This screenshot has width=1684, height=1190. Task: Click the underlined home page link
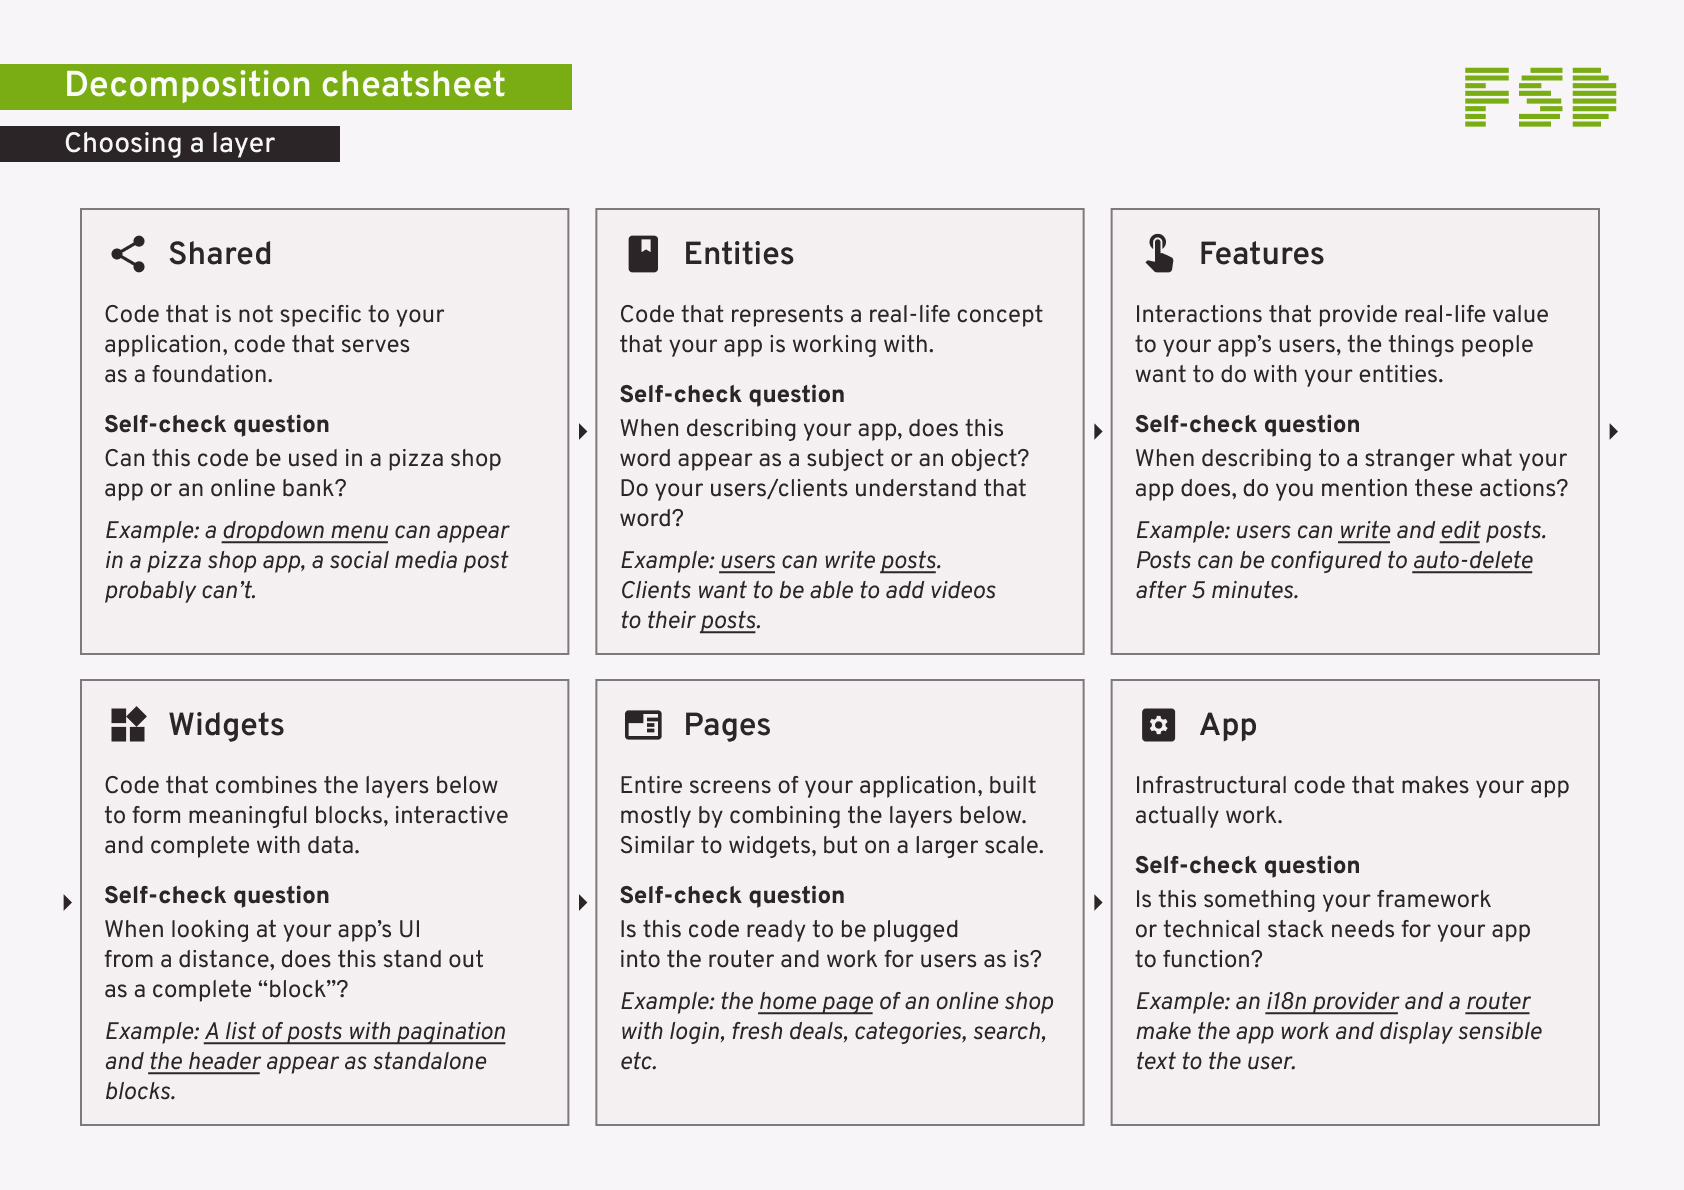[x=816, y=1002]
